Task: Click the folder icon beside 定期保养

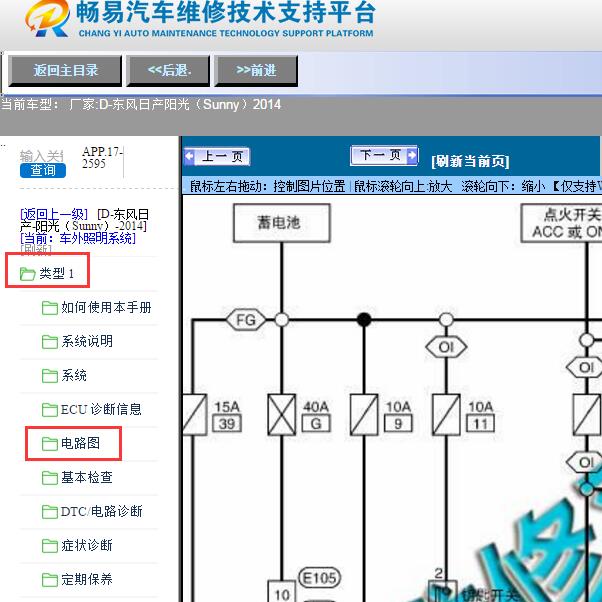Action: click(x=50, y=580)
